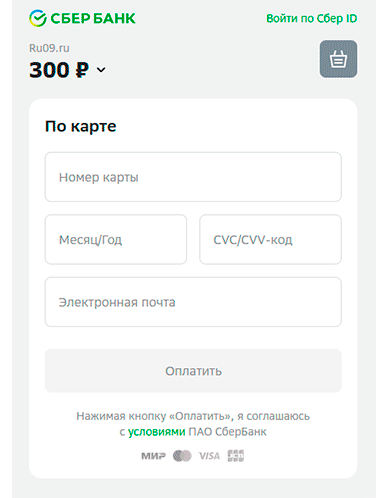The width and height of the screenshot is (392, 498).
Task: Click the МИР payment system logo
Action: tap(153, 456)
